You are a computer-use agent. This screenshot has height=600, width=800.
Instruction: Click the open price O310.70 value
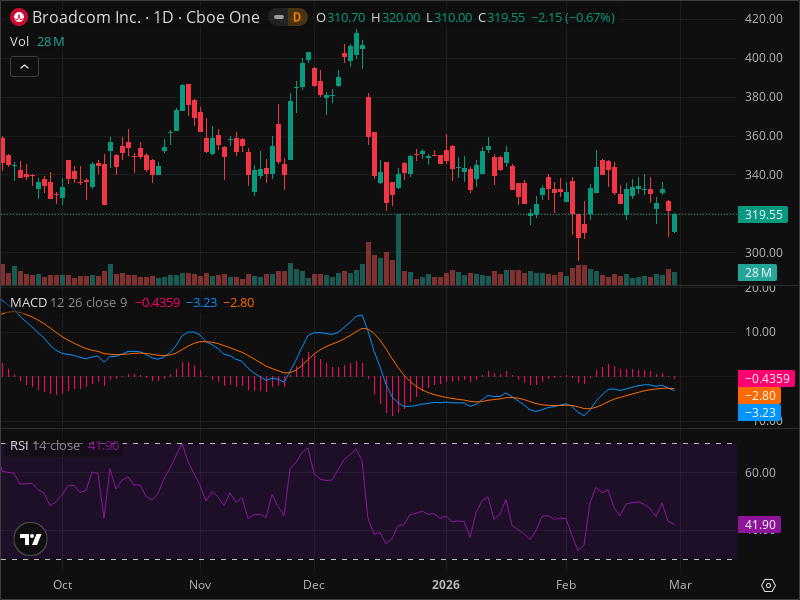pyautogui.click(x=341, y=18)
